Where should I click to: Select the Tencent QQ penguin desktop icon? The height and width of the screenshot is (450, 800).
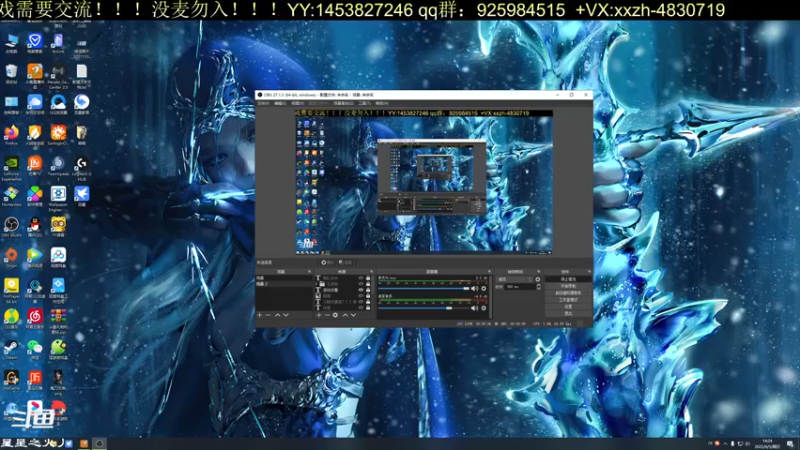click(35, 227)
